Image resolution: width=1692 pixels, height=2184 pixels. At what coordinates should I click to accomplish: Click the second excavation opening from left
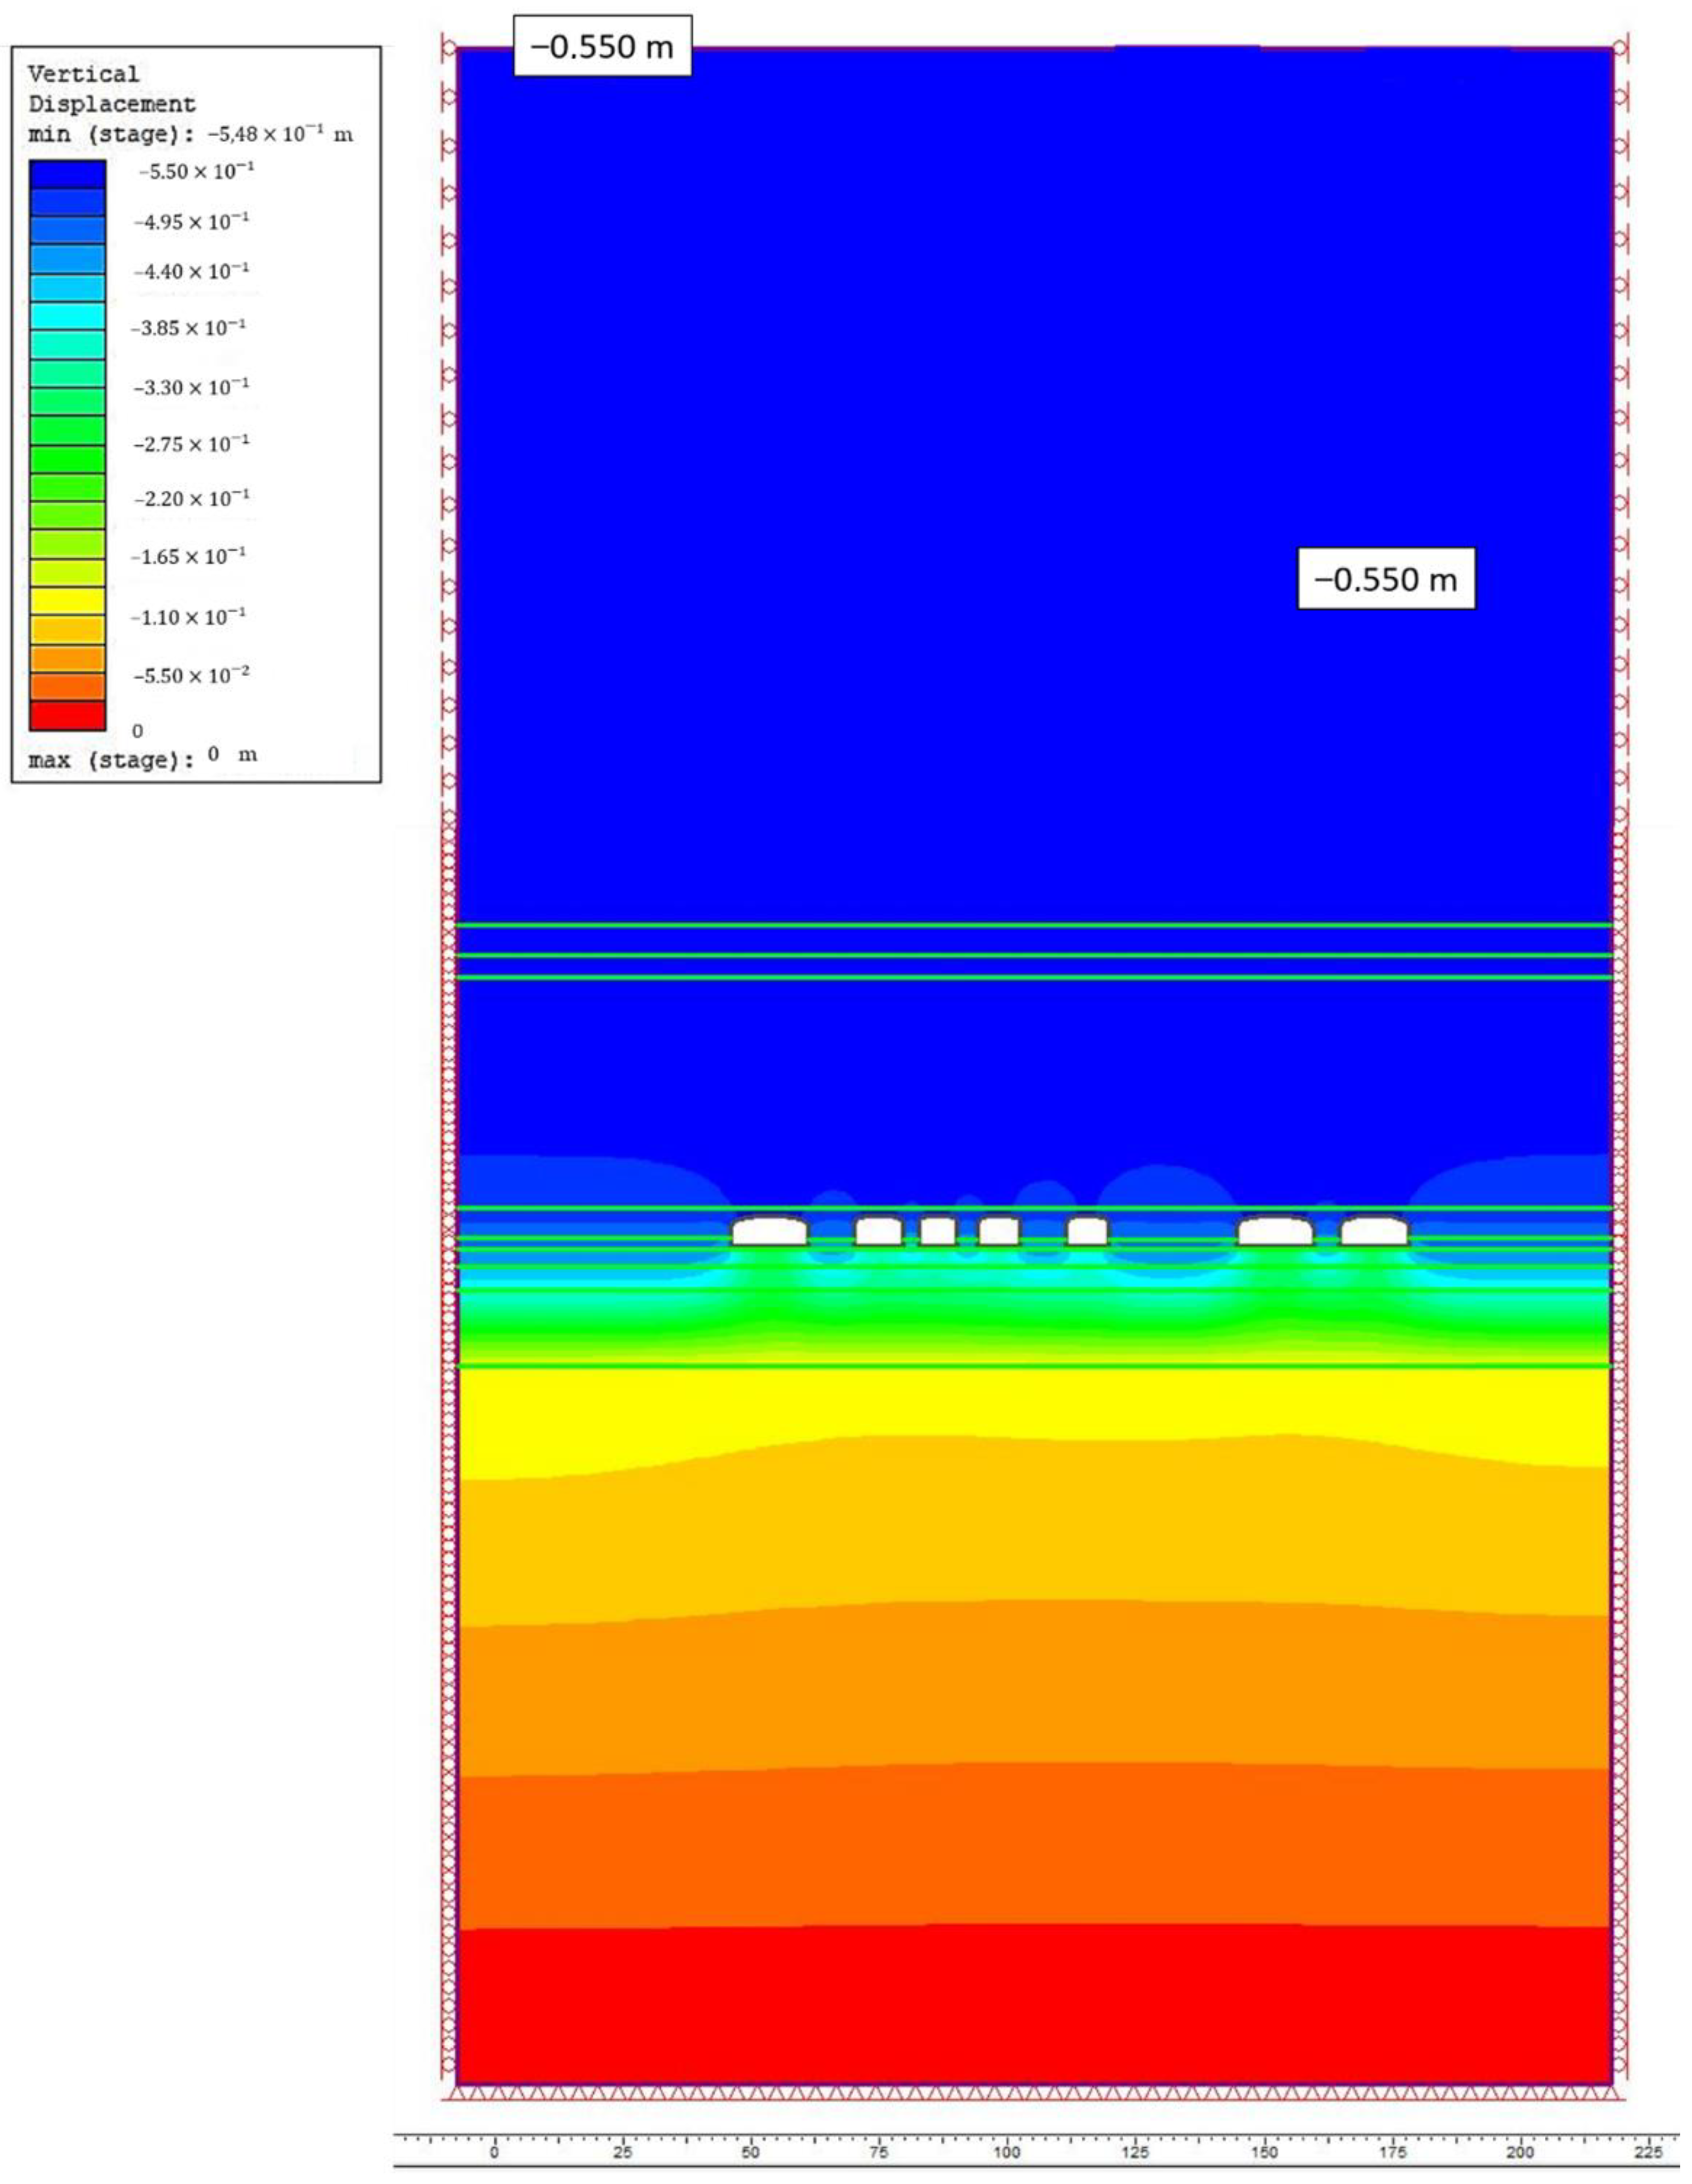878,1230
